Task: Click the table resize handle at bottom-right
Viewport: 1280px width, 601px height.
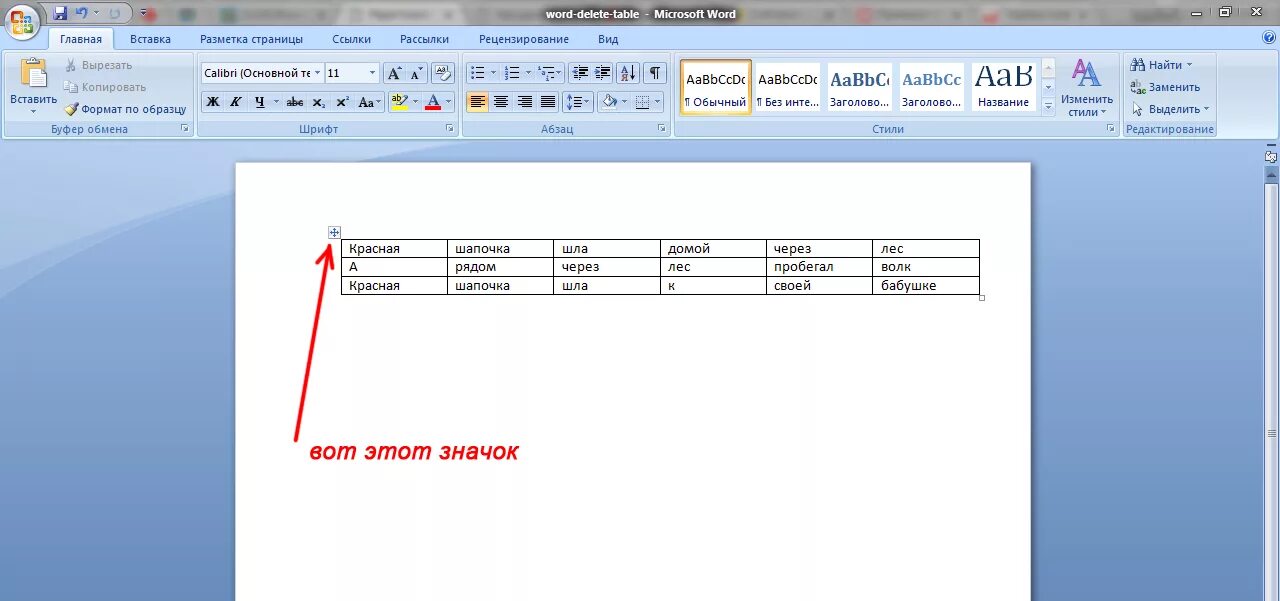Action: click(982, 297)
